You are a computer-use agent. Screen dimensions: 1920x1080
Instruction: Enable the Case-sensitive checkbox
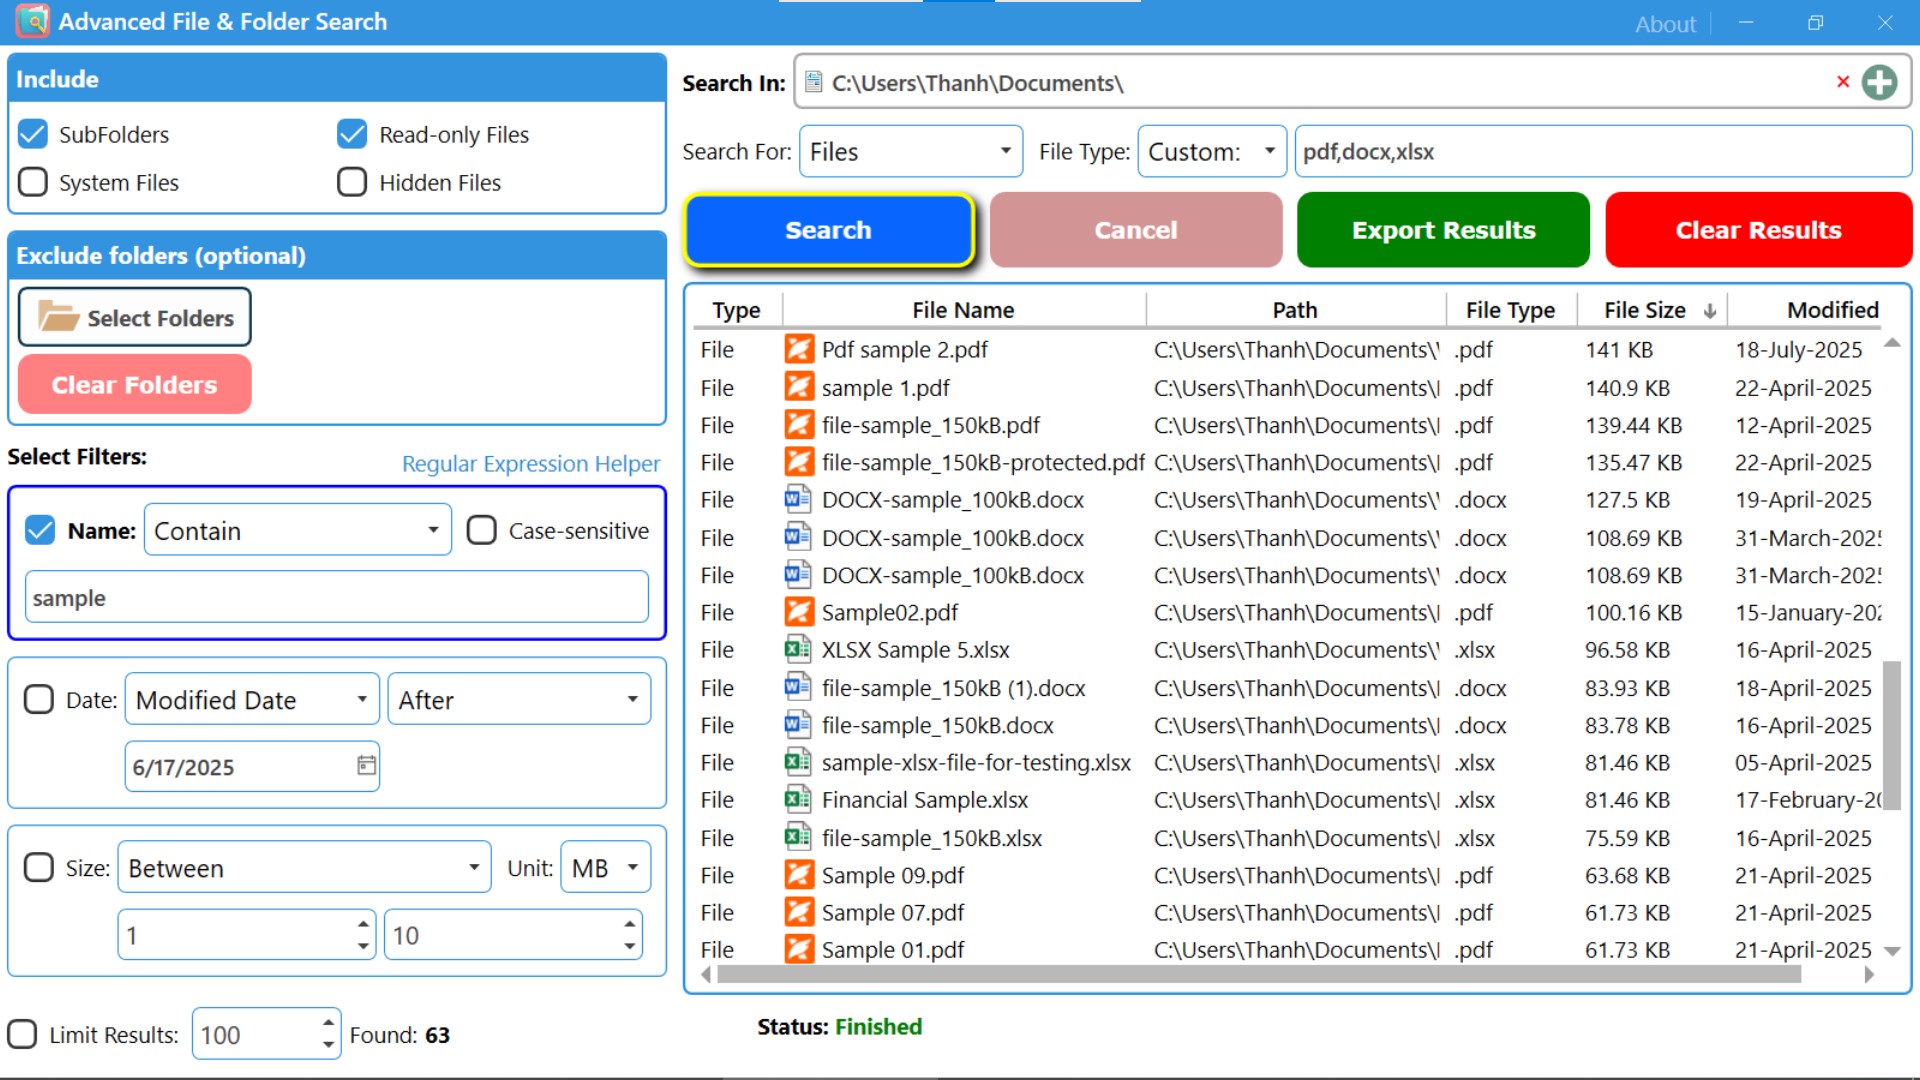482,530
